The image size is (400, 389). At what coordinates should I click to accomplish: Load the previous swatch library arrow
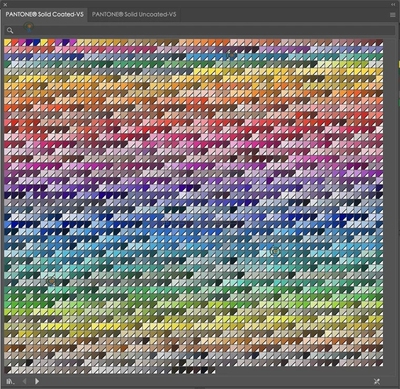[x=24, y=381]
